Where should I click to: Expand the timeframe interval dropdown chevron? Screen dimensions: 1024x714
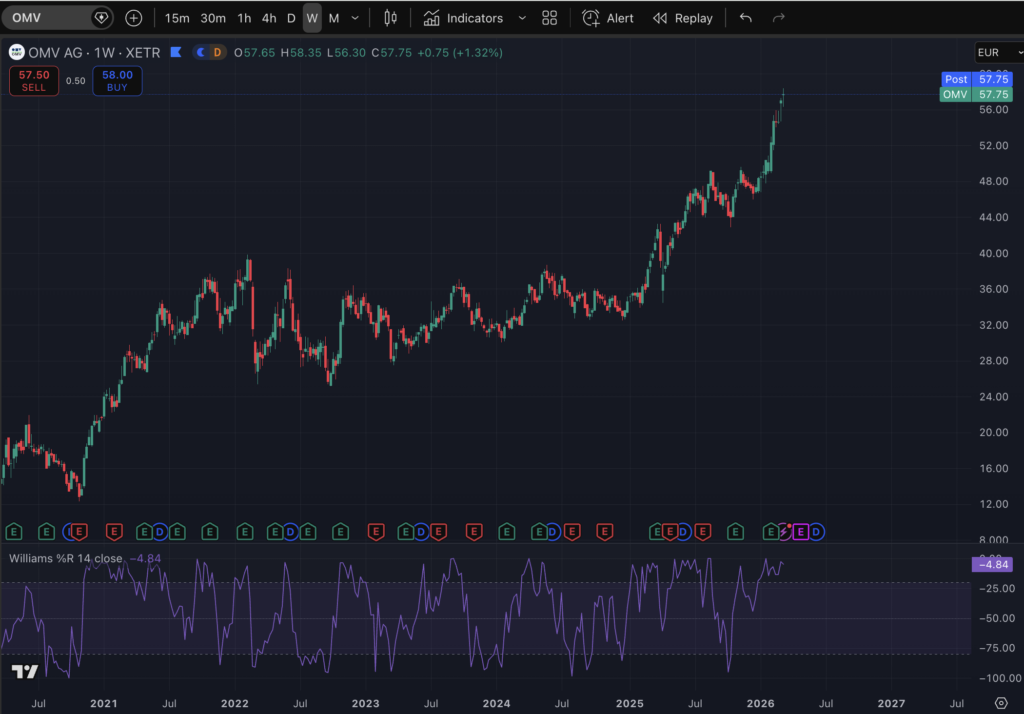click(355, 18)
